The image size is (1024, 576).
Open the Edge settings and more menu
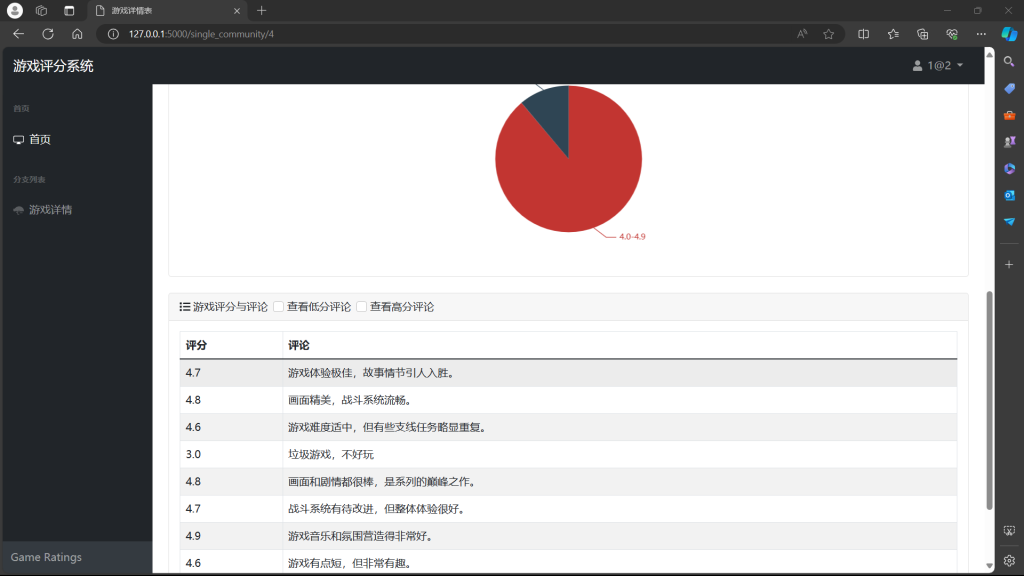click(980, 33)
